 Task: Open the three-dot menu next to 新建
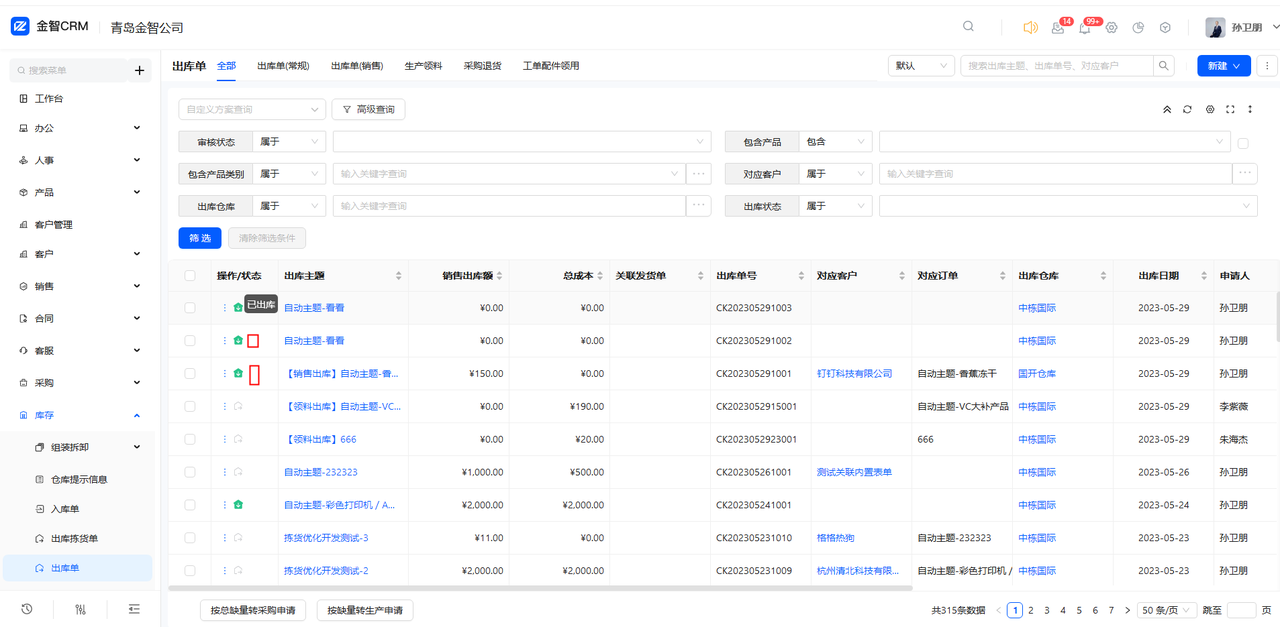1267,66
